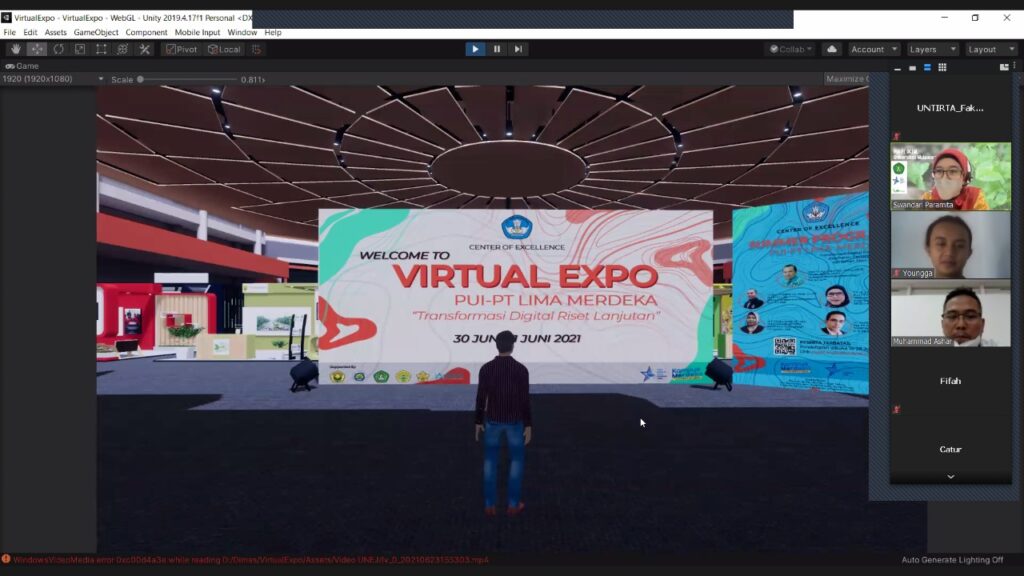The image size is (1024, 576).
Task: Select the Move tool
Action: [37, 49]
